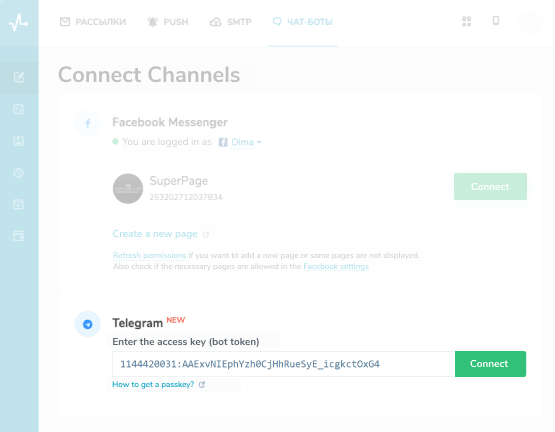Screen dimensions: 555x432
Task: Expand the Dima account dropdown
Action: tap(246, 142)
